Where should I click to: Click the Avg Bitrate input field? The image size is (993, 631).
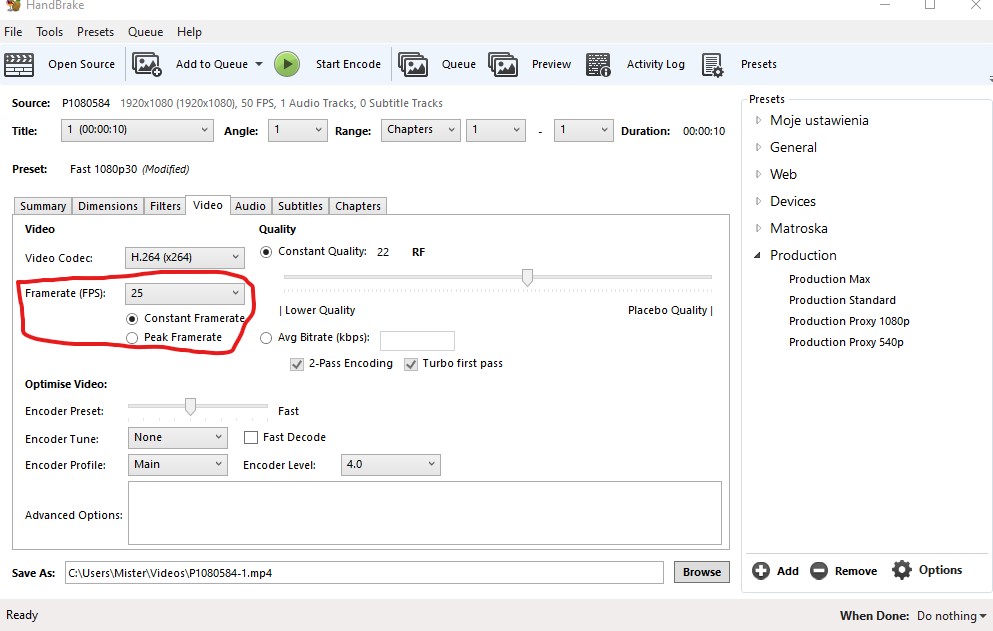417,341
